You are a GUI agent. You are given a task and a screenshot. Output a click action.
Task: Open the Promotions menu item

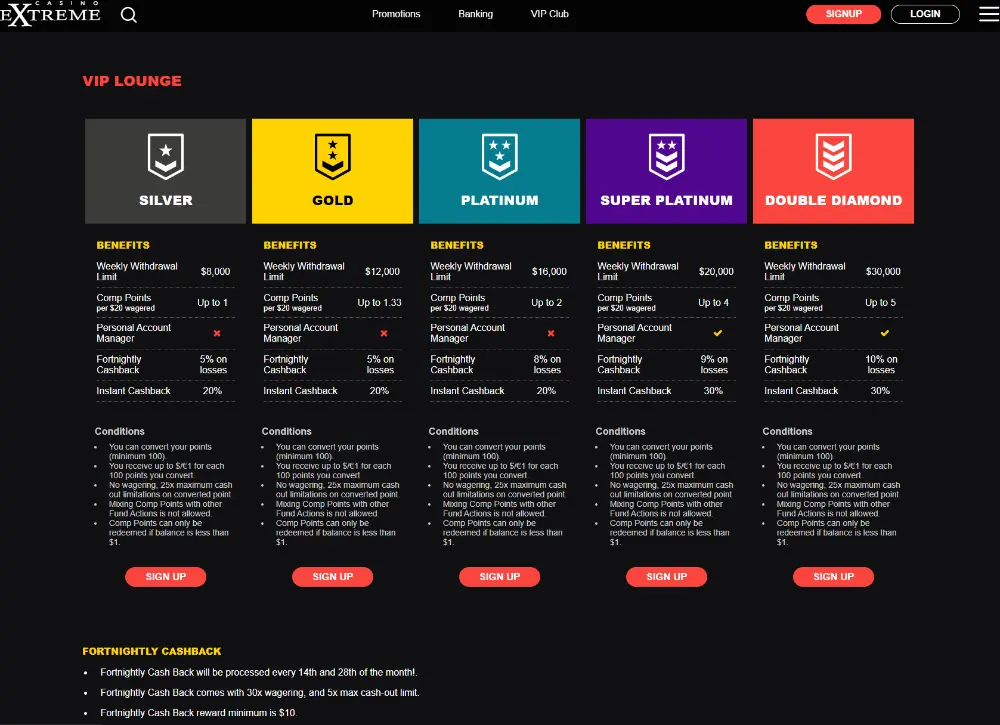click(x=396, y=14)
